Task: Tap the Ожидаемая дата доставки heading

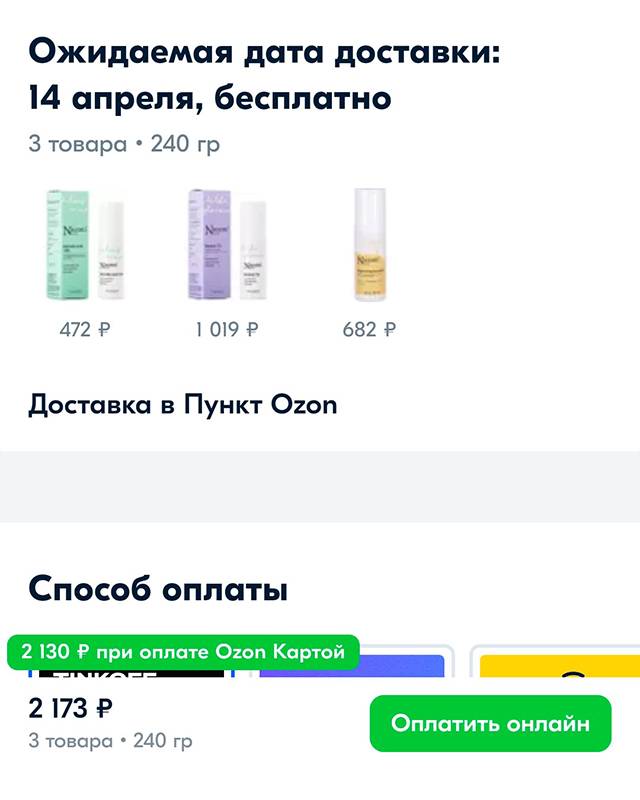Action: pyautogui.click(x=264, y=52)
